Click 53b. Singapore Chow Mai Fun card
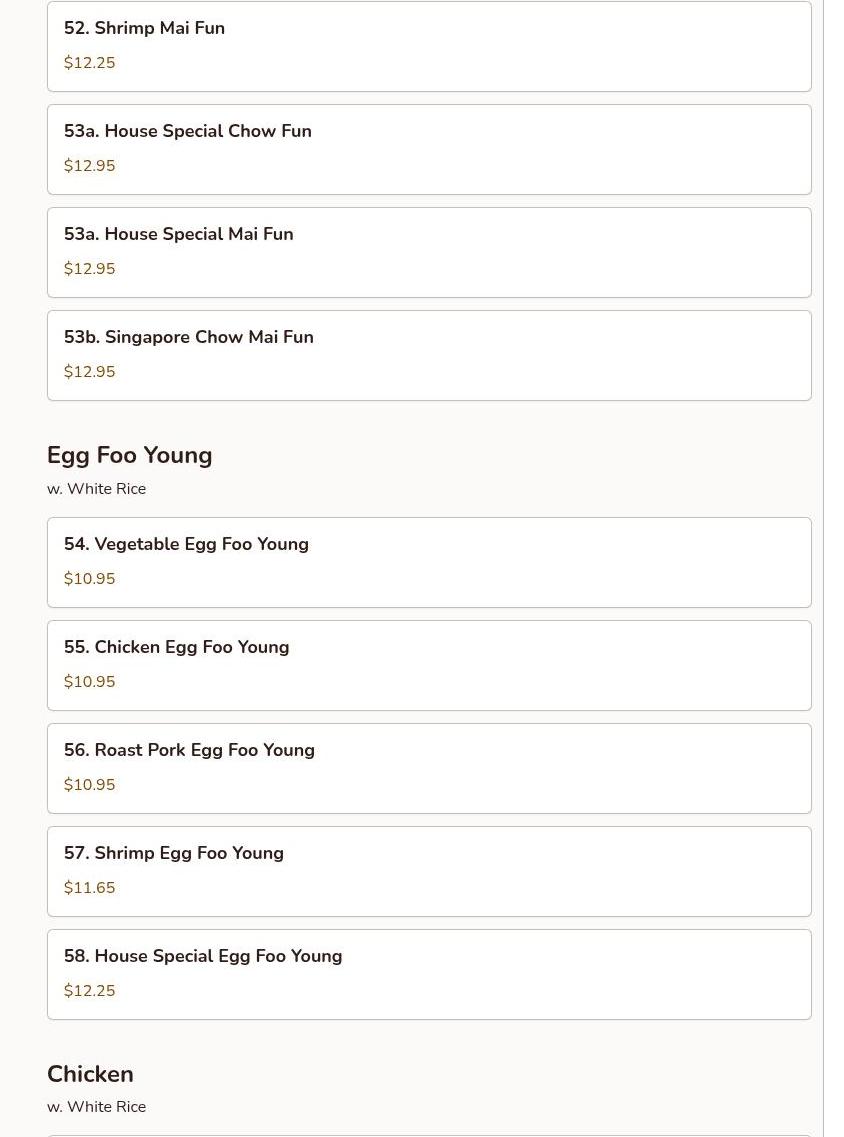 click(x=429, y=355)
